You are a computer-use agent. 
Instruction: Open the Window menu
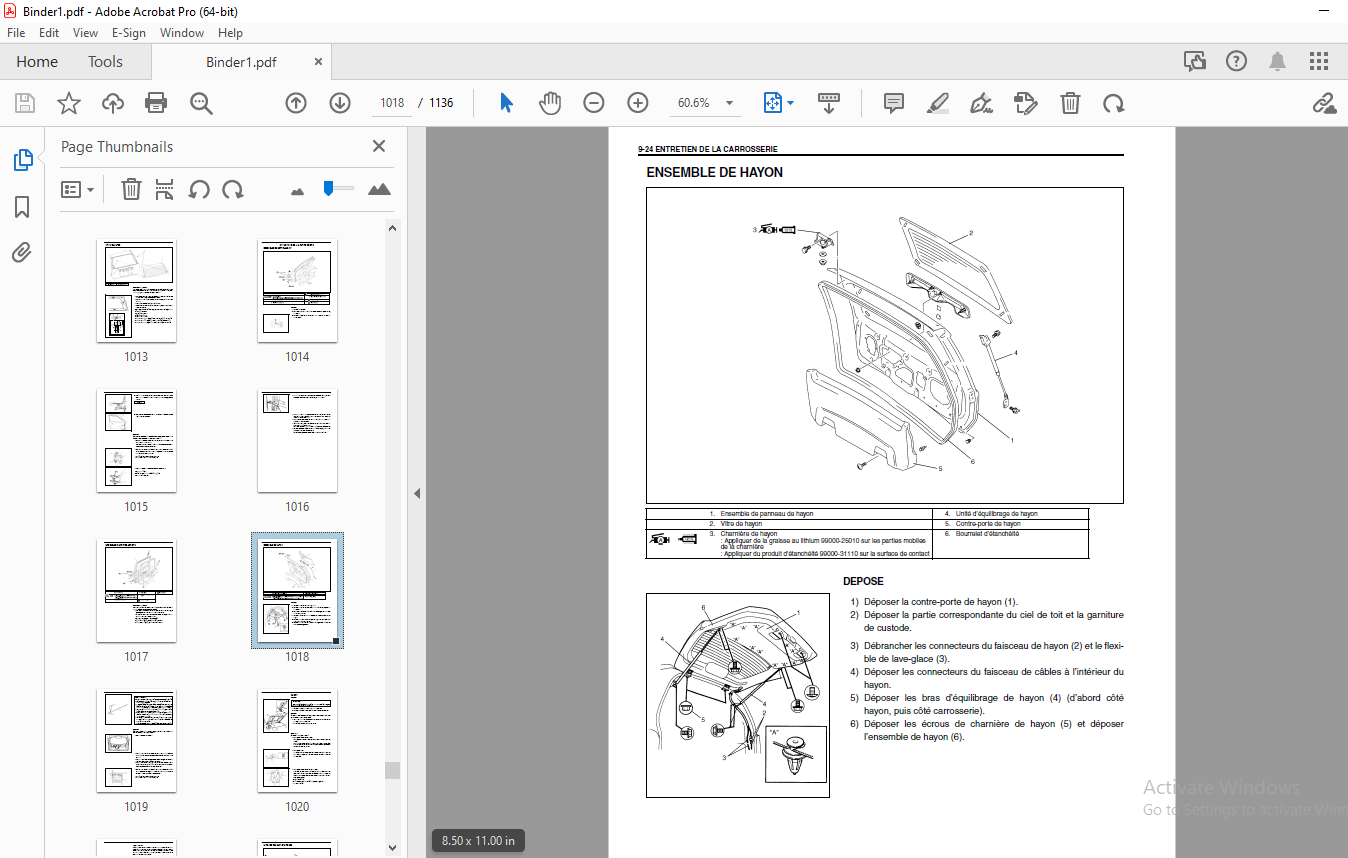(x=182, y=32)
